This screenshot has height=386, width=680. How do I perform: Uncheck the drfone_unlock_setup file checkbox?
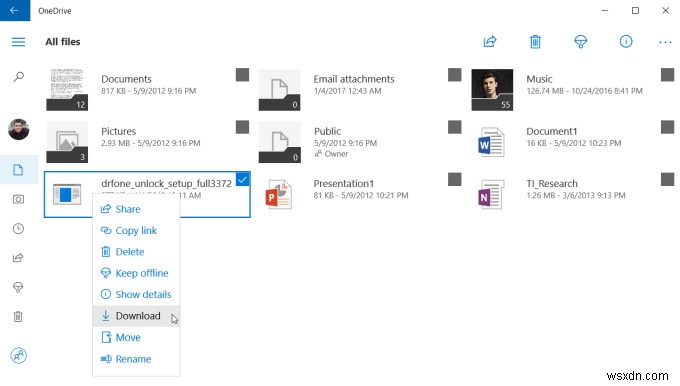(242, 179)
